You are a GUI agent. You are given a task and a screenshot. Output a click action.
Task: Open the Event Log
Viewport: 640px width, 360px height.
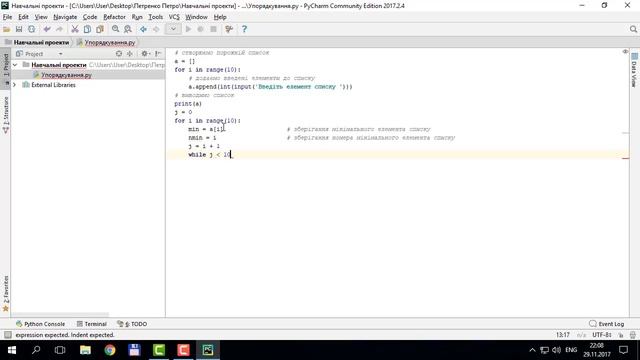(x=607, y=324)
